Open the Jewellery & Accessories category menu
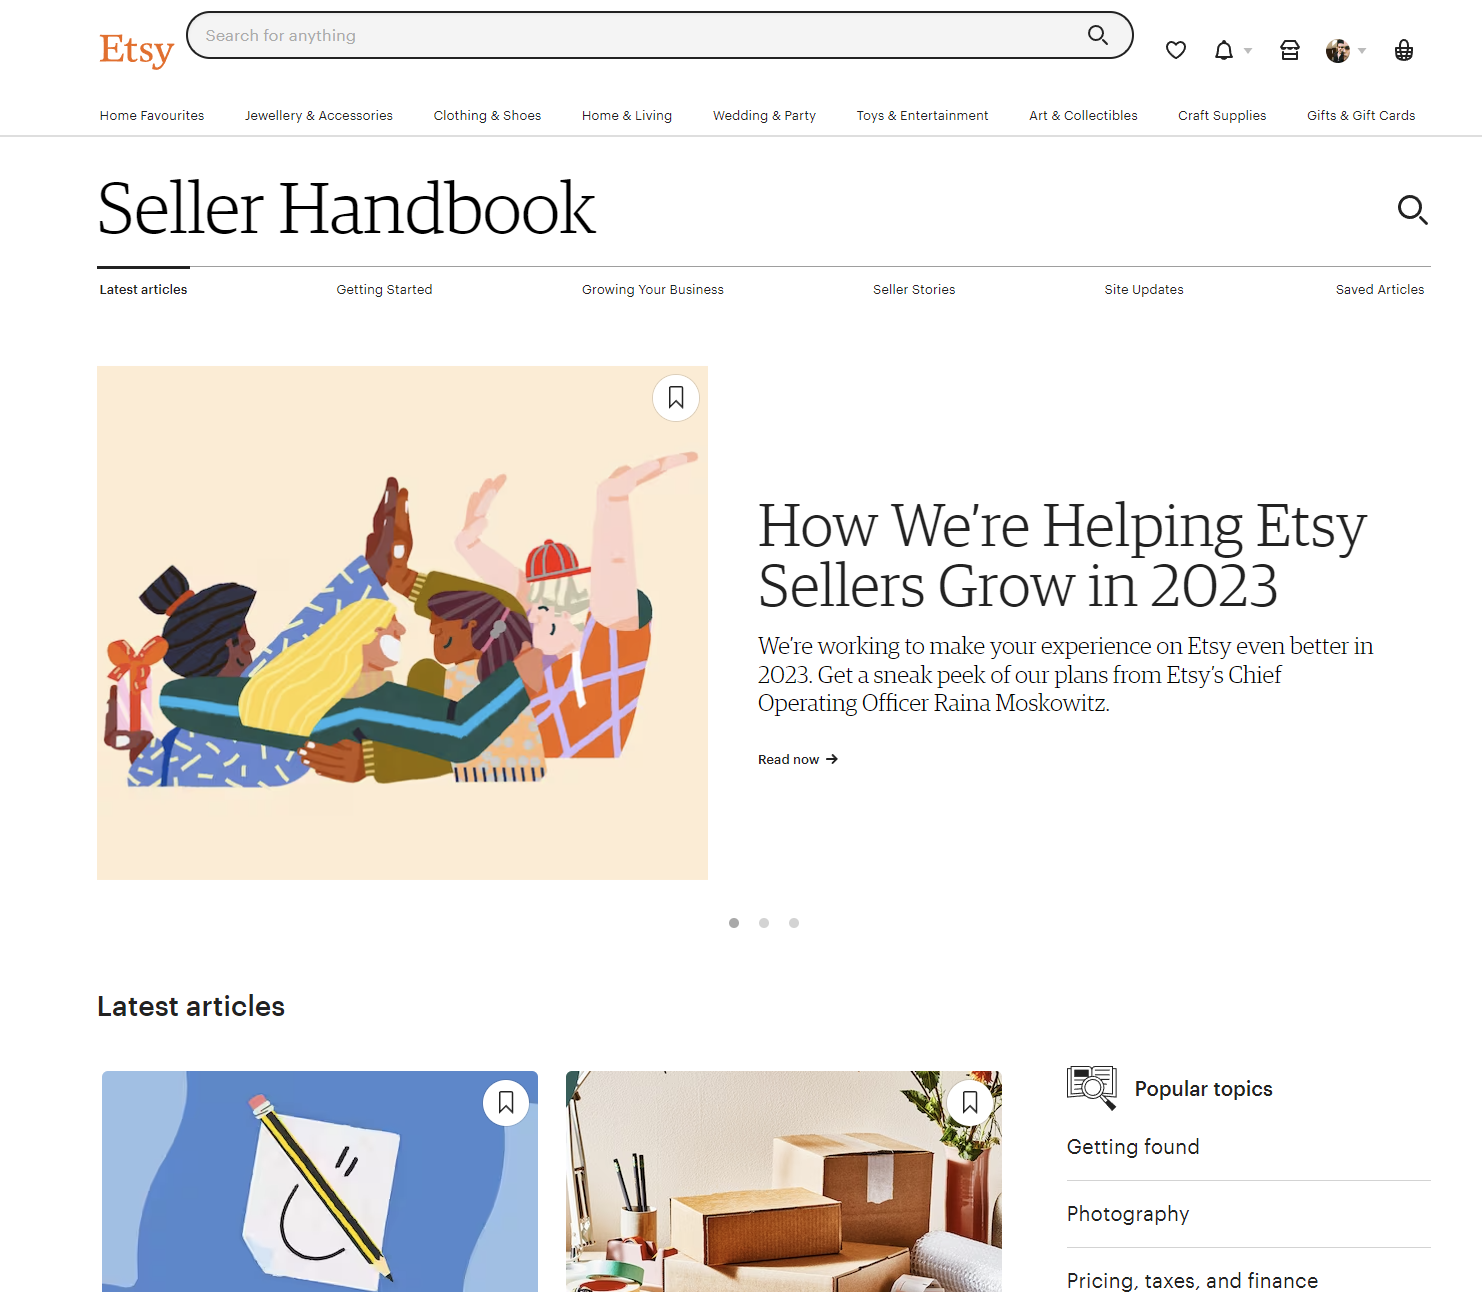 point(319,116)
